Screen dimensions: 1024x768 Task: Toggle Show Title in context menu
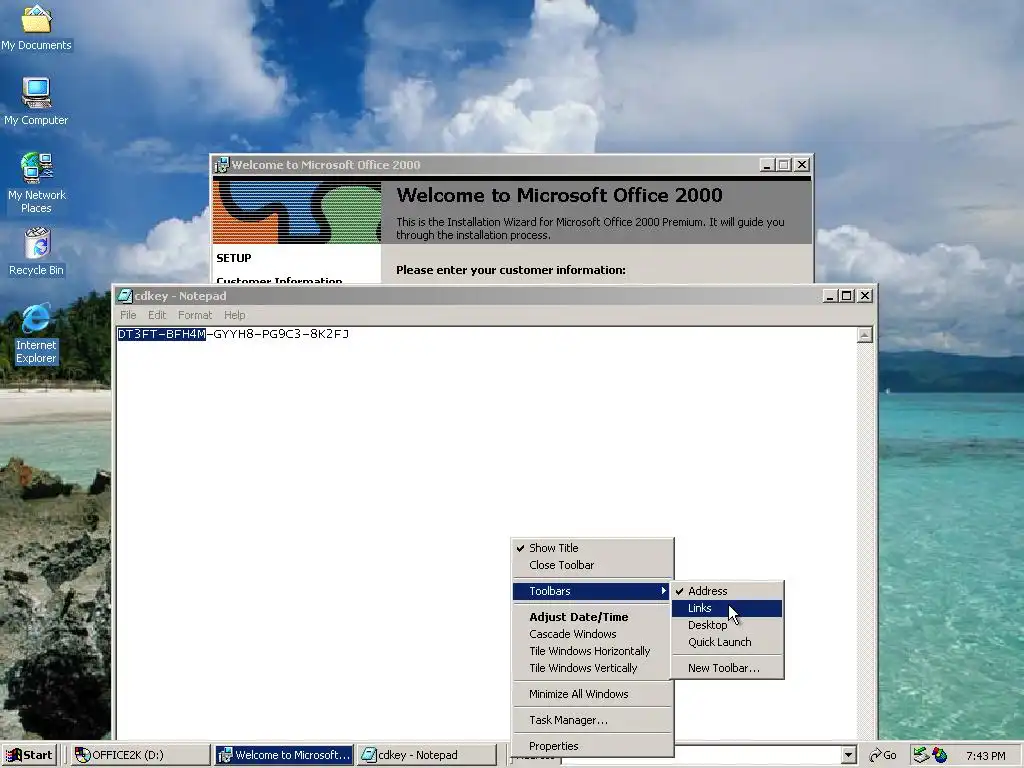click(592, 548)
